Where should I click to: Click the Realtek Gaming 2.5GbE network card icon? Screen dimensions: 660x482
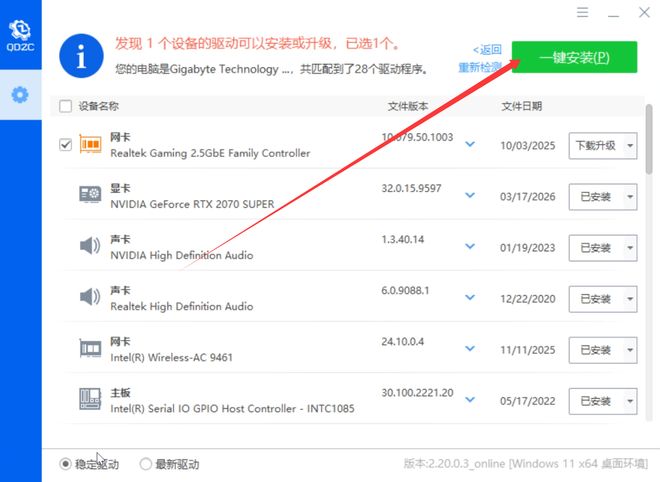tap(90, 145)
